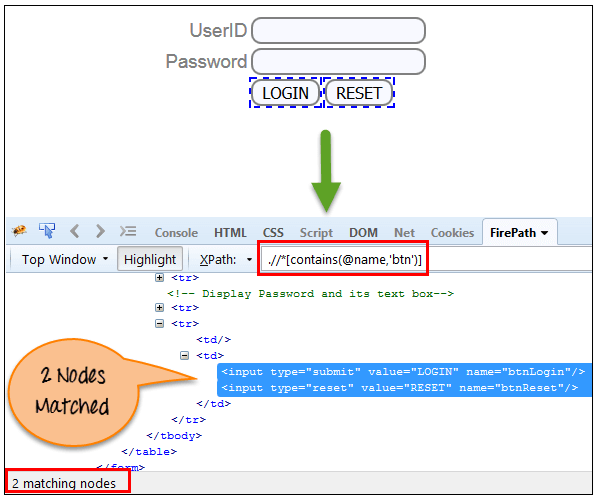Image resolution: width=597 pixels, height=499 pixels.
Task: Toggle the Highlight button in FirePath
Action: coord(150,260)
